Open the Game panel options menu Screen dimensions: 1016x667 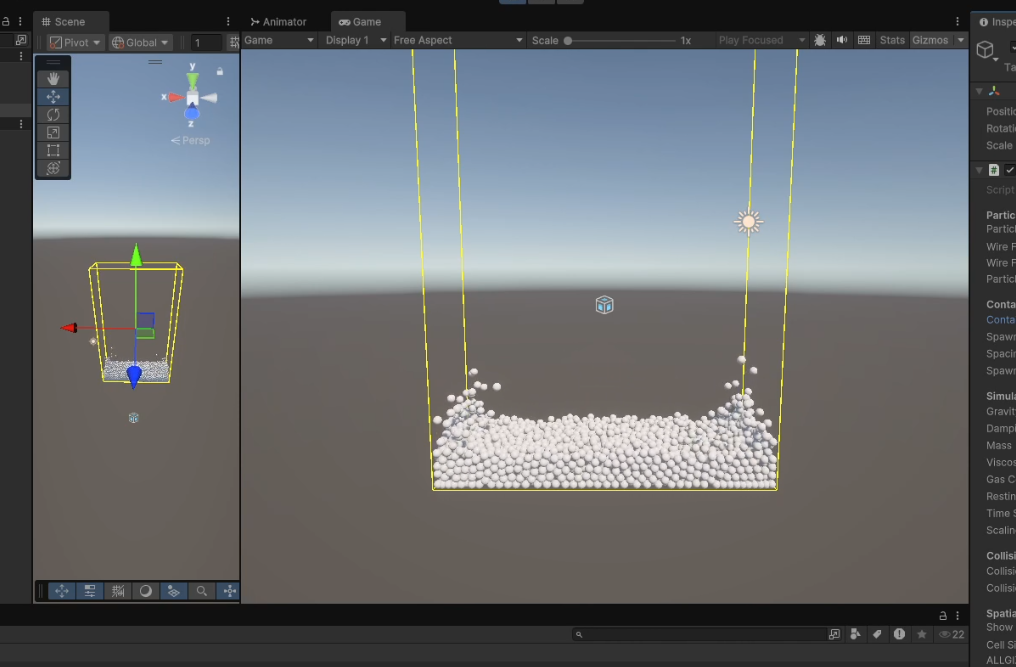pyautogui.click(x=958, y=21)
